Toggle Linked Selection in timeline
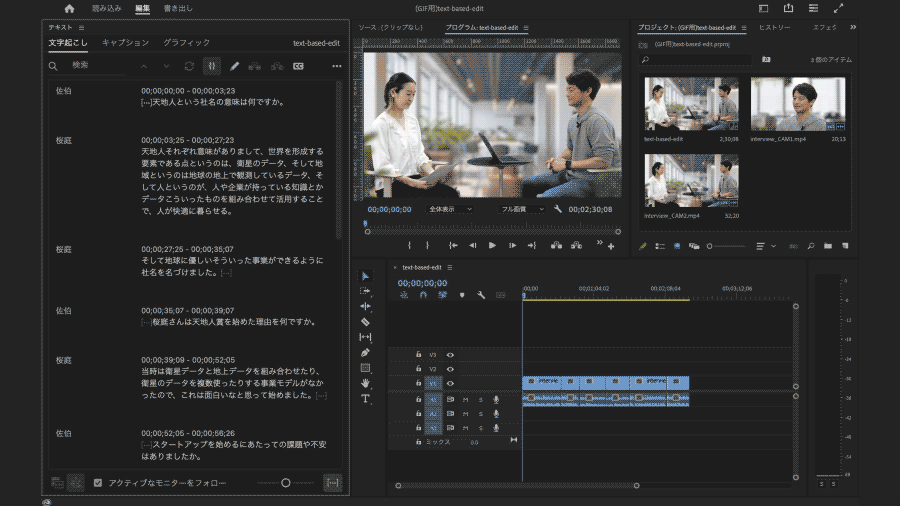This screenshot has width=900, height=506. click(x=442, y=295)
